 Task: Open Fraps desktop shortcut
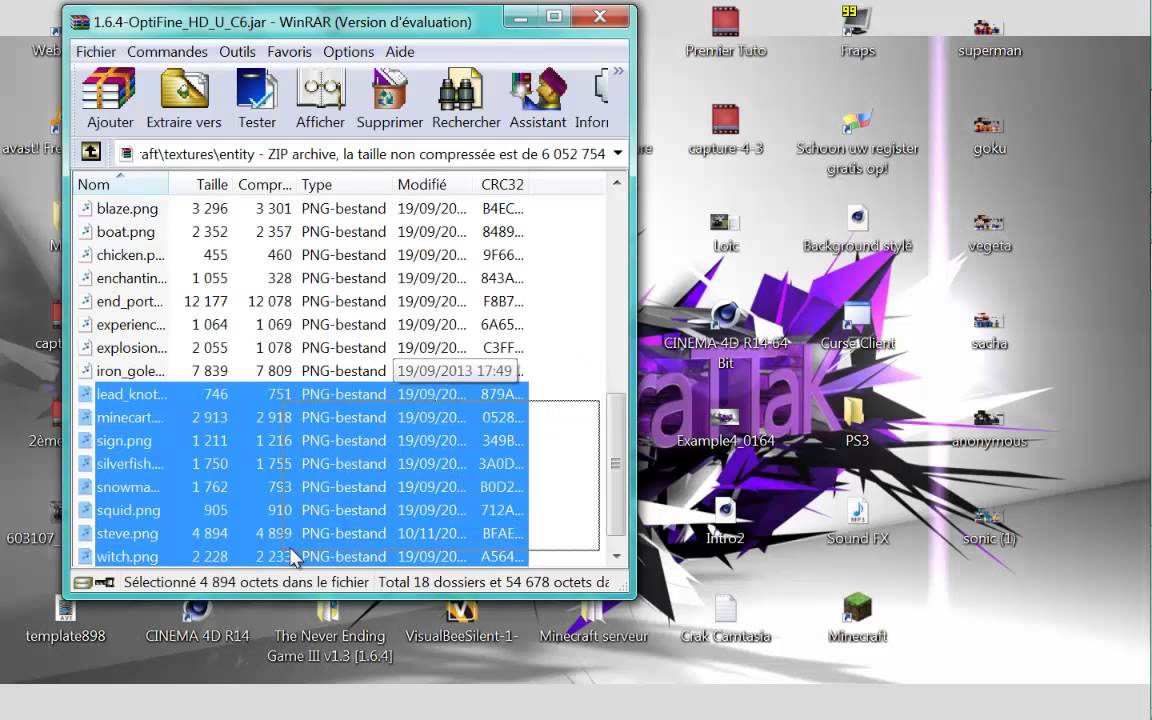pos(857,32)
